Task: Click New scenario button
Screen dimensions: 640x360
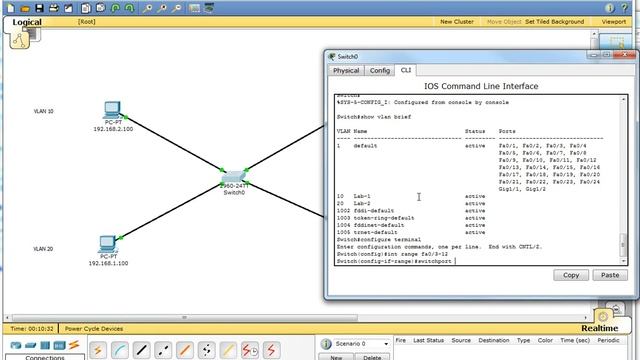Action: (336, 357)
